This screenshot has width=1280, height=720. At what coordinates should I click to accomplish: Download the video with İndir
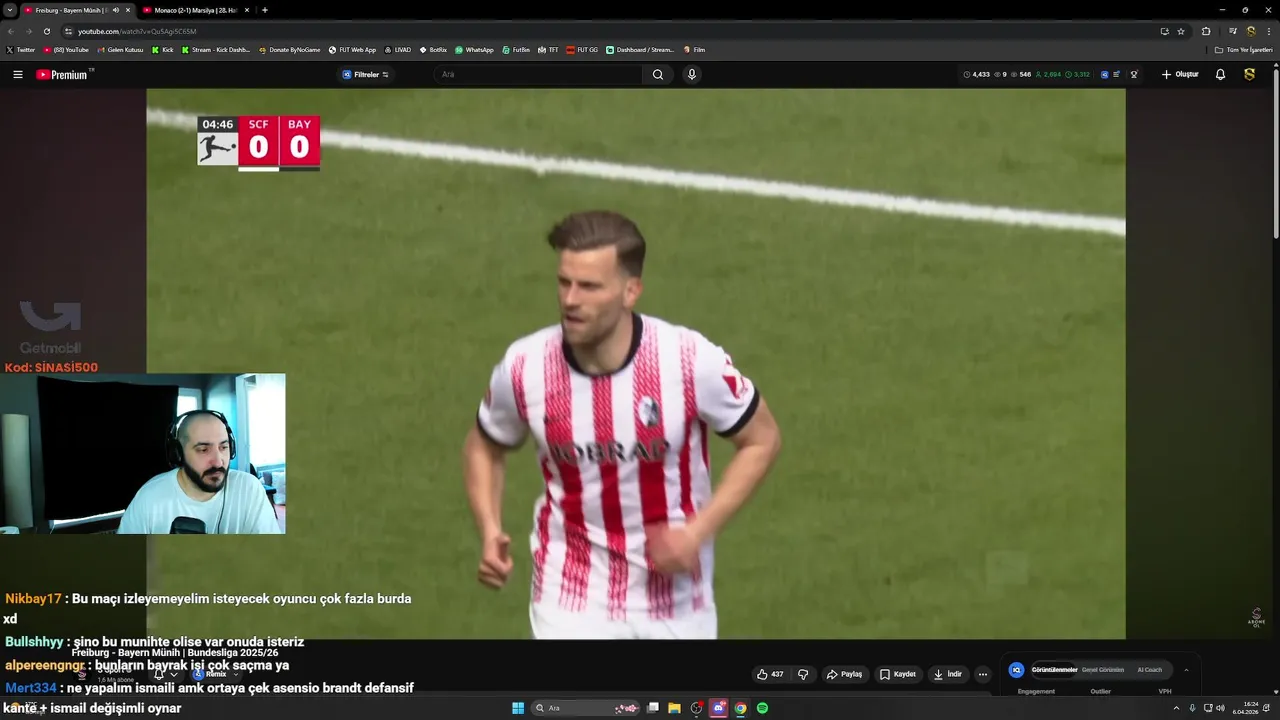(x=948, y=674)
